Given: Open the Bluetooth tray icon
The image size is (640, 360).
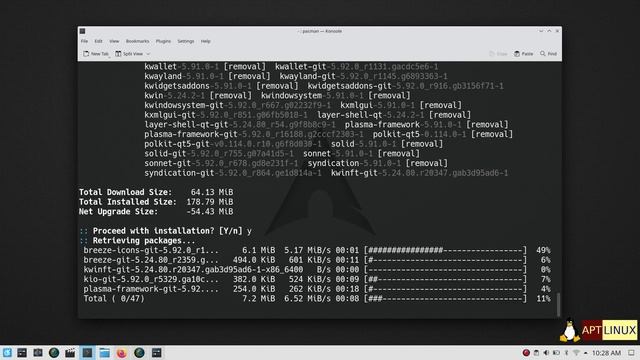Looking at the screenshot, I should pos(567,353).
